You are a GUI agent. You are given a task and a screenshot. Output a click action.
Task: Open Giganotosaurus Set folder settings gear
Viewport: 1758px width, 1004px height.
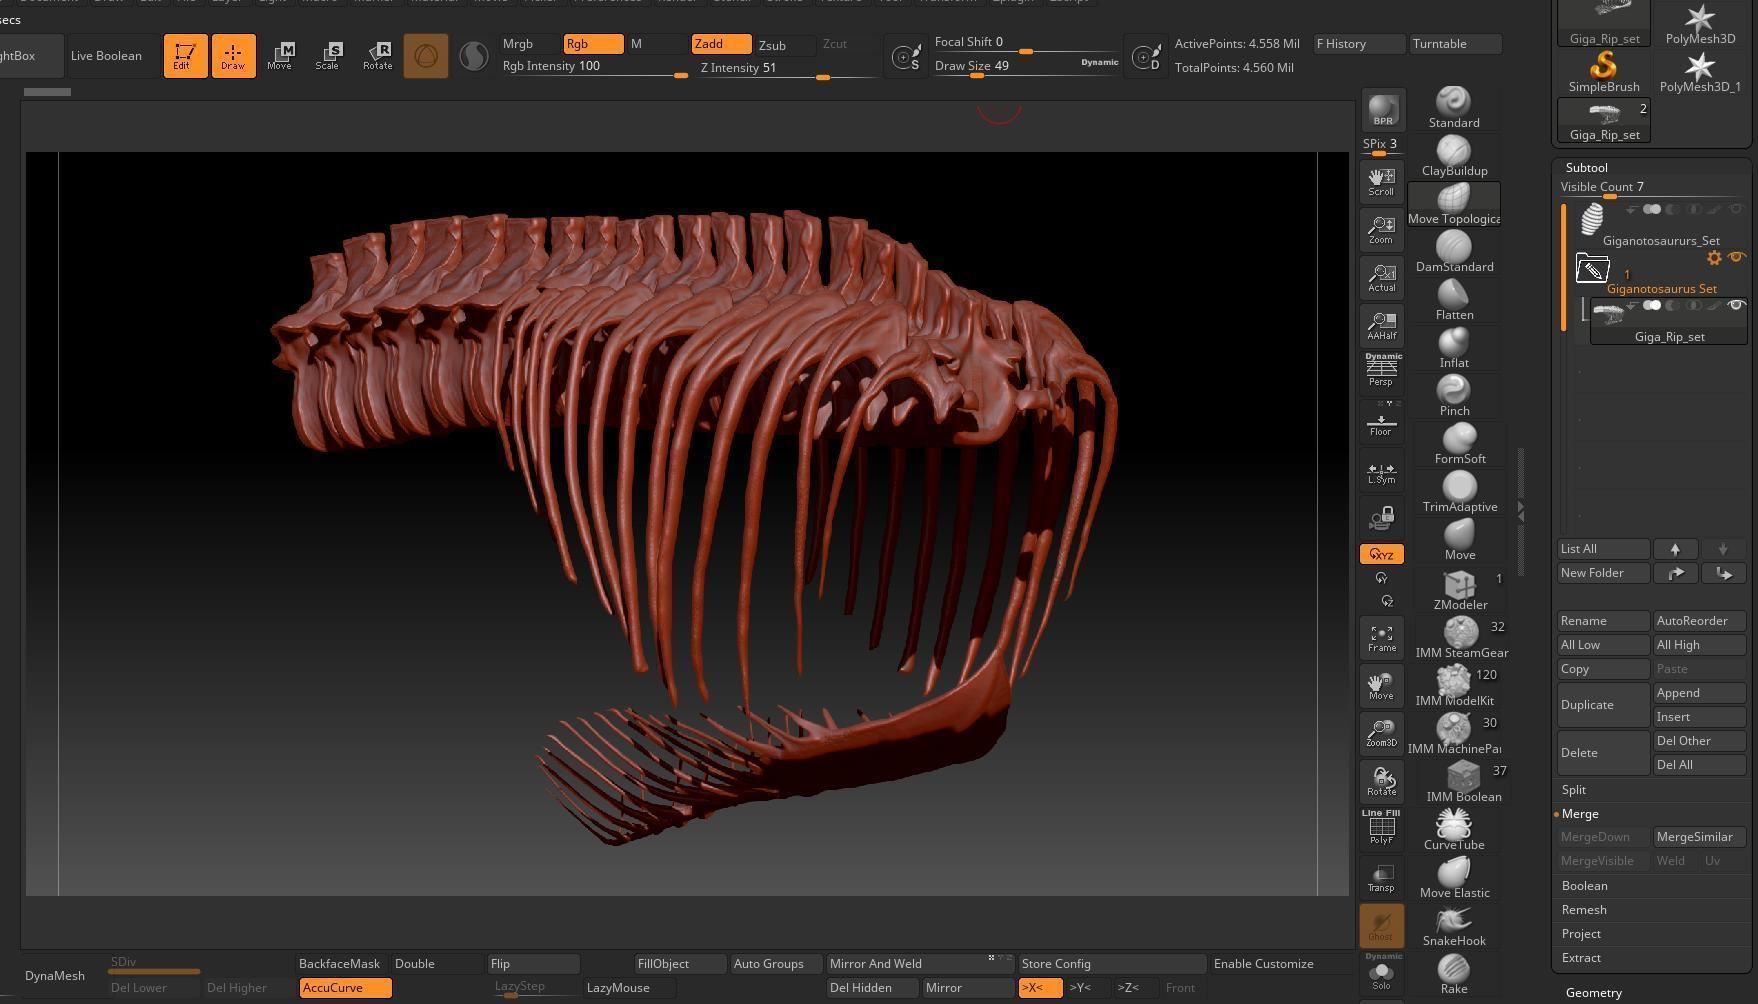[x=1714, y=258]
